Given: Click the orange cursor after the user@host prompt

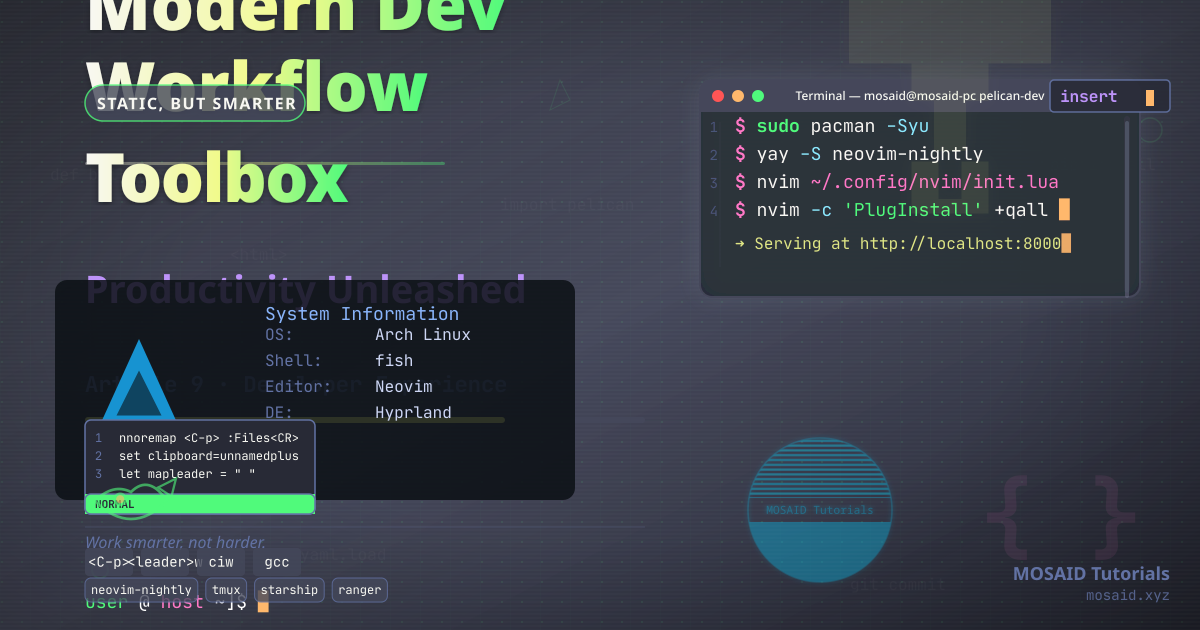Looking at the screenshot, I should (x=263, y=603).
